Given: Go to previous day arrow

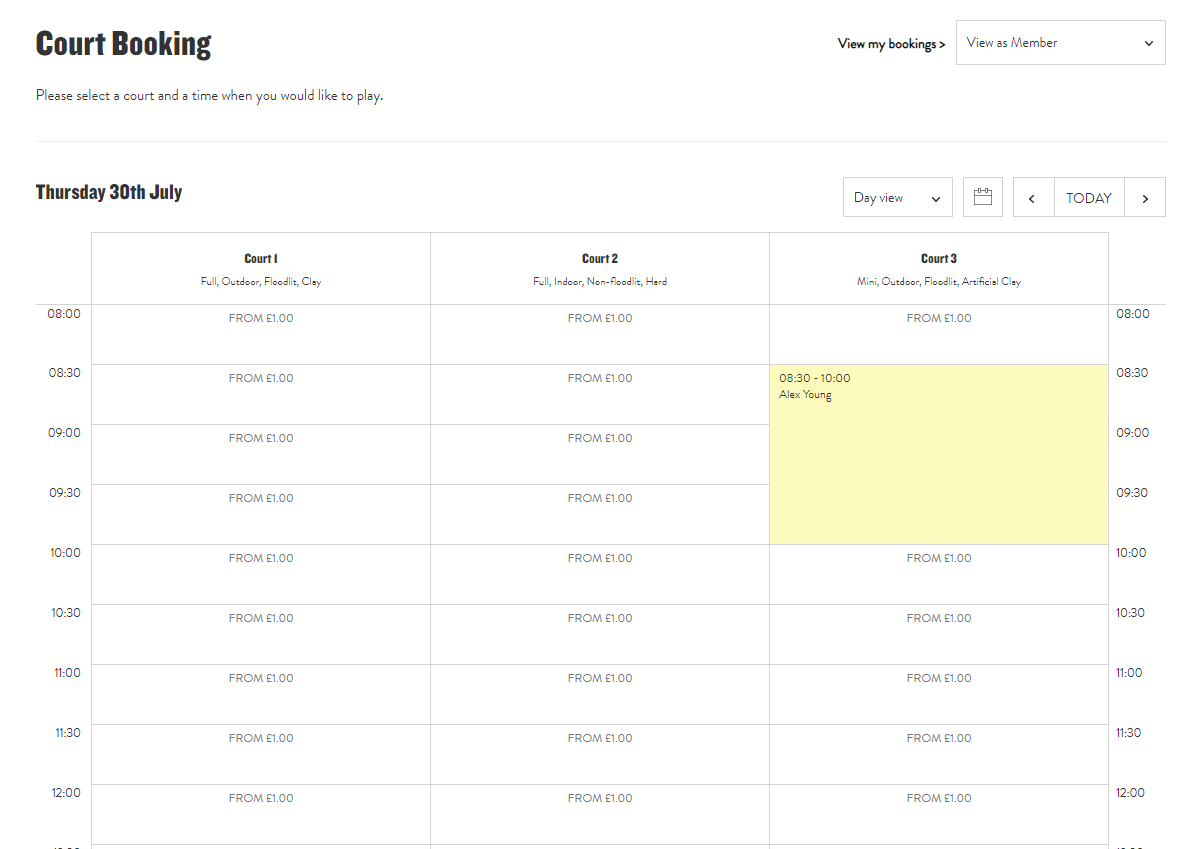Looking at the screenshot, I should [x=1033, y=198].
